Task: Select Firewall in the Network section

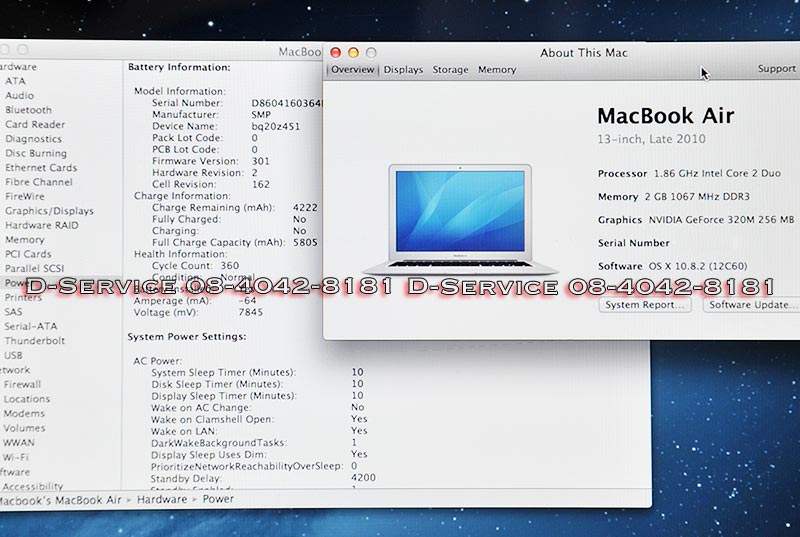Action: click(x=22, y=385)
